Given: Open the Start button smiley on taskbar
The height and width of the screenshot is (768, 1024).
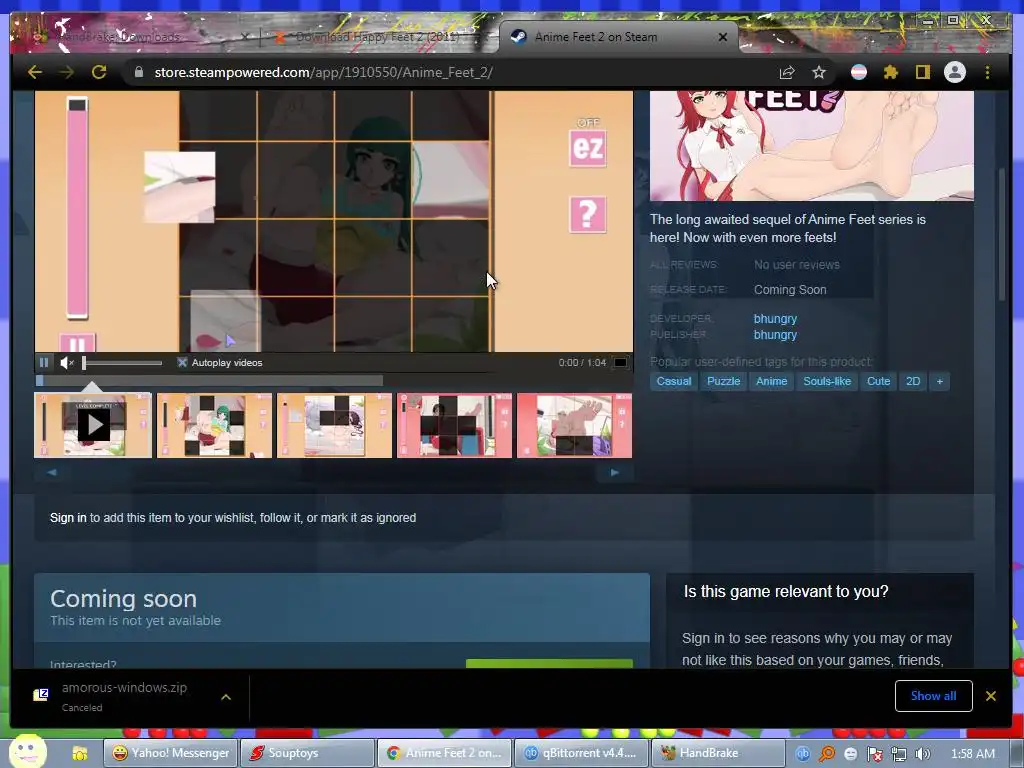Looking at the screenshot, I should 27,750.
